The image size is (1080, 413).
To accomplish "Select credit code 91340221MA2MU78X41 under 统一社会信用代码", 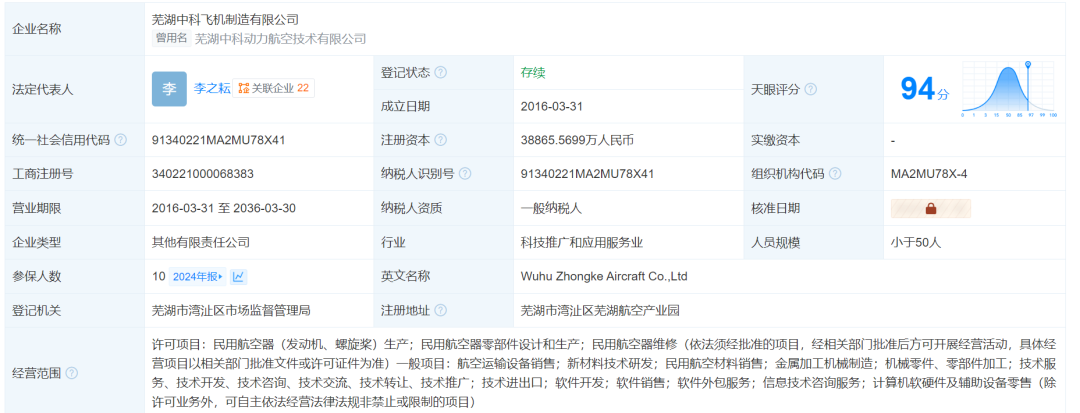I will tap(218, 140).
